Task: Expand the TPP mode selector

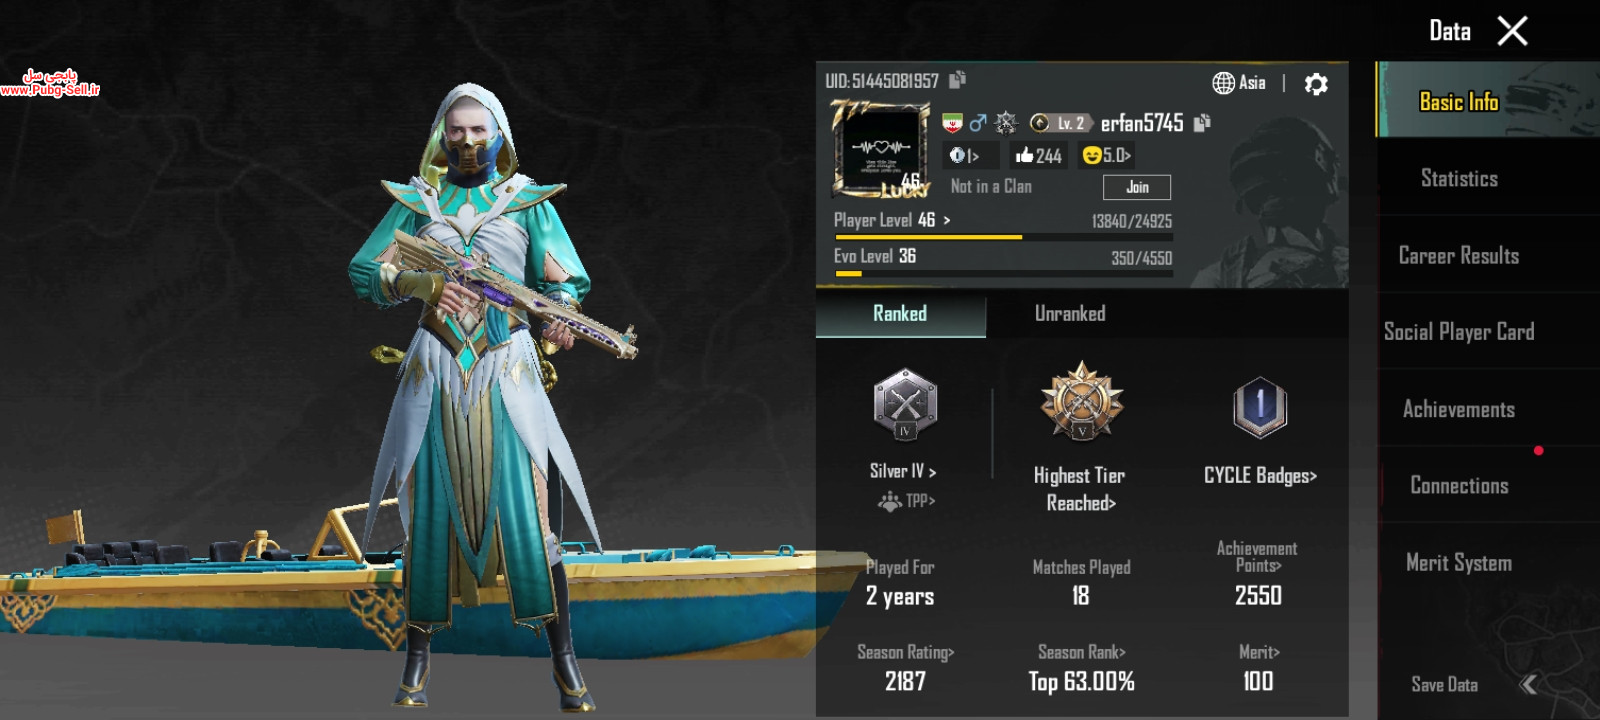Action: 907,501
